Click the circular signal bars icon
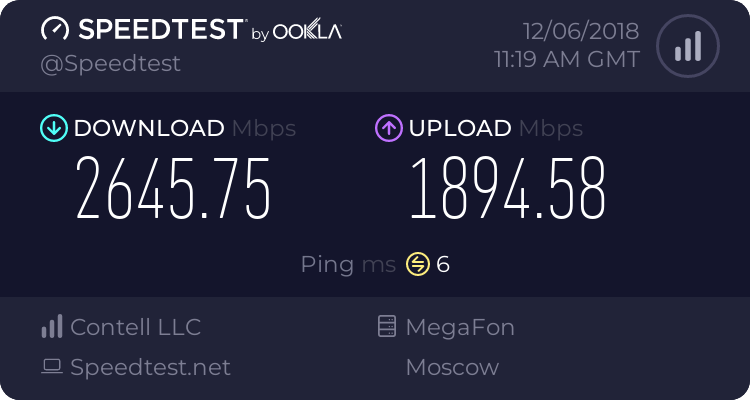 688,46
